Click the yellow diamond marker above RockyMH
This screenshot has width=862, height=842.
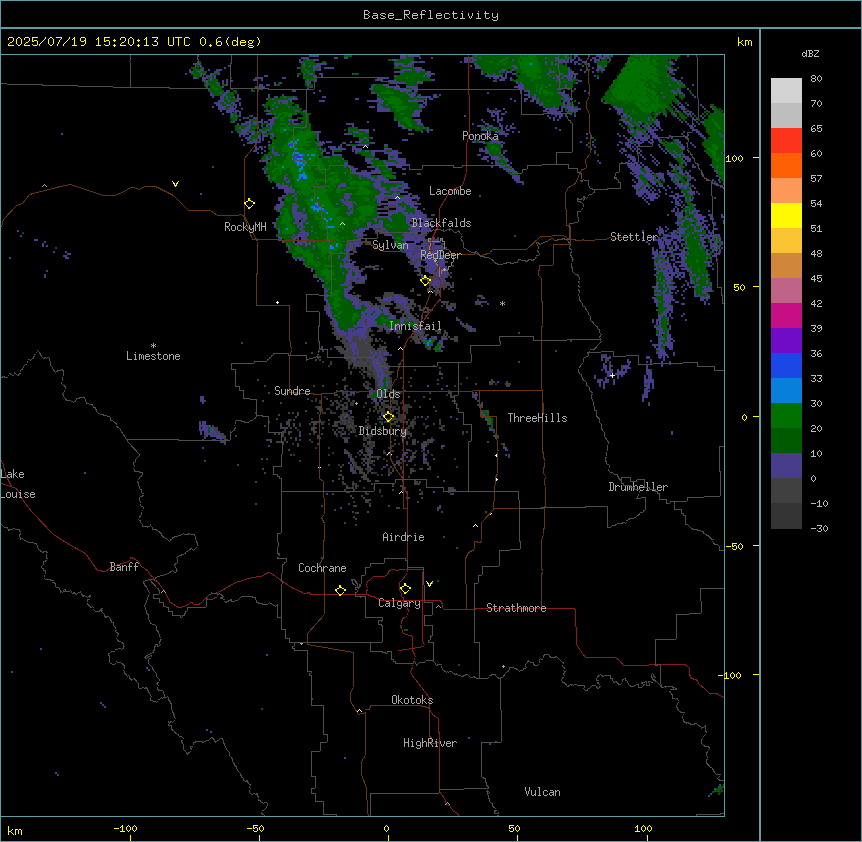(x=249, y=204)
